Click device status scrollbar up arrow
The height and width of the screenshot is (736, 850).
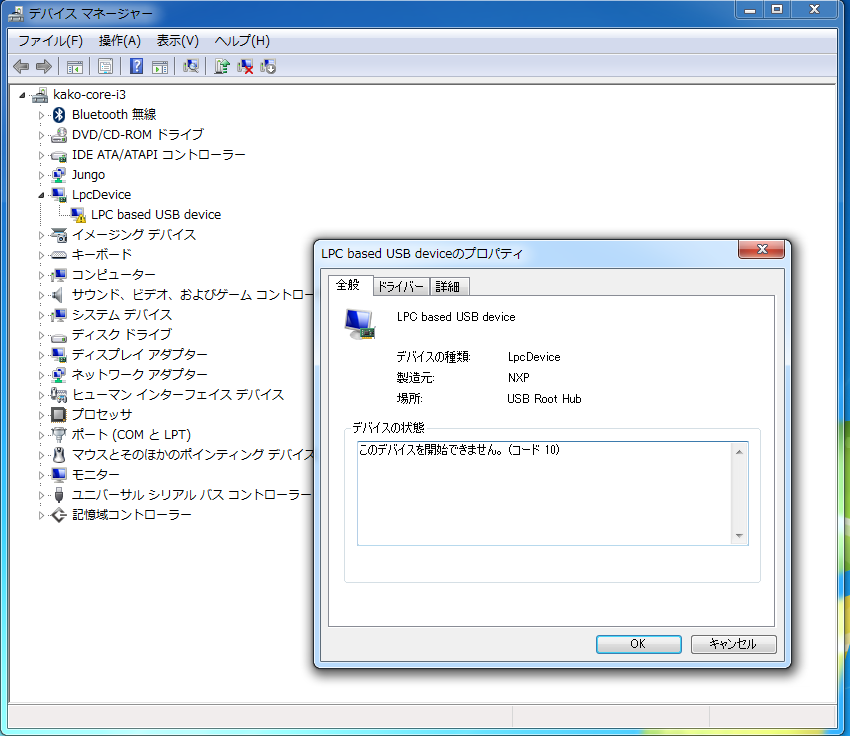tap(739, 451)
